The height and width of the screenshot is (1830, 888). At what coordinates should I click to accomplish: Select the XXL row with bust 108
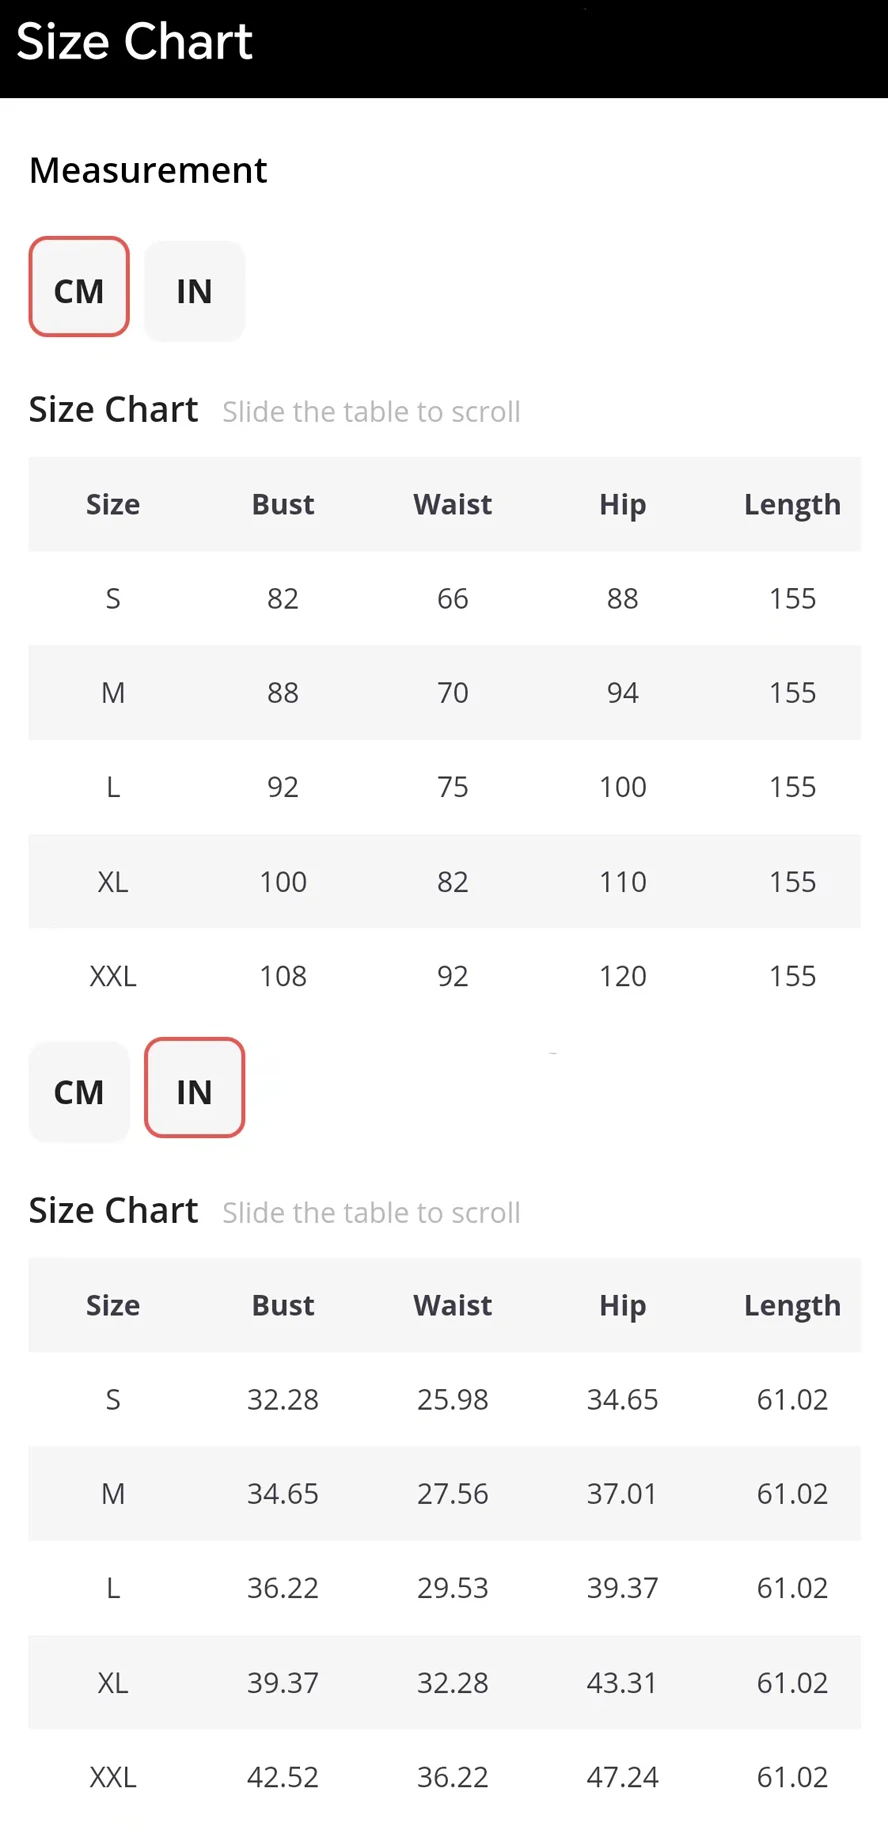point(444,975)
